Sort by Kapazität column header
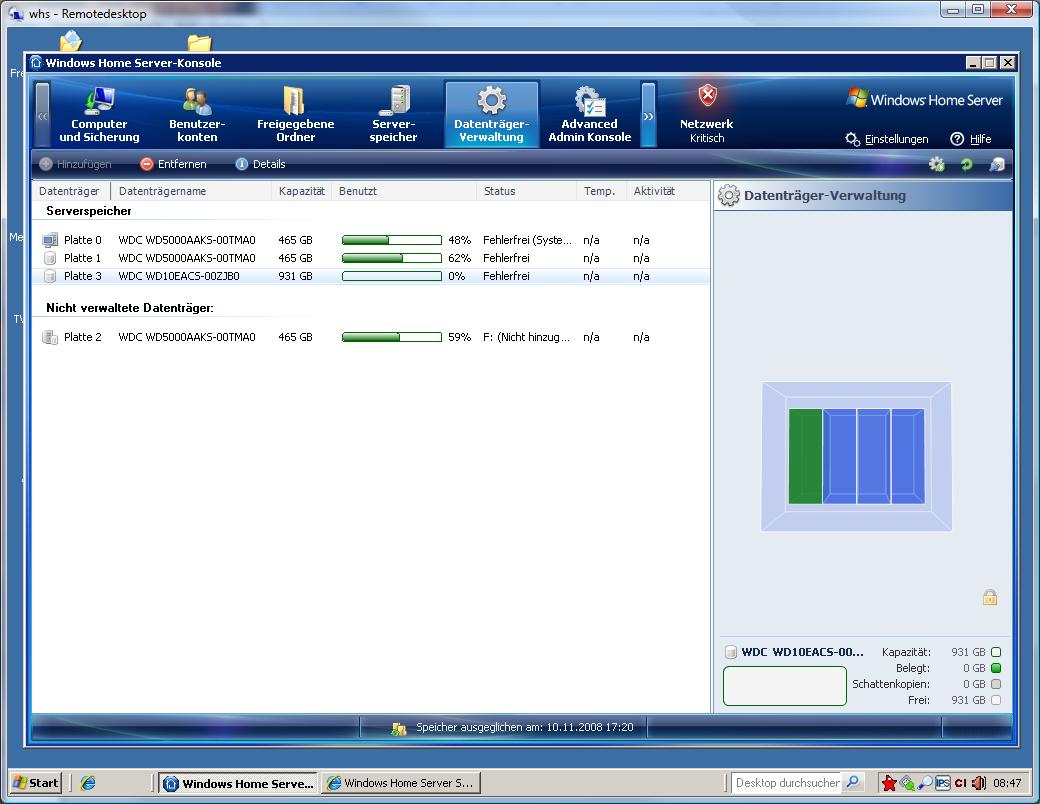 pyautogui.click(x=302, y=191)
